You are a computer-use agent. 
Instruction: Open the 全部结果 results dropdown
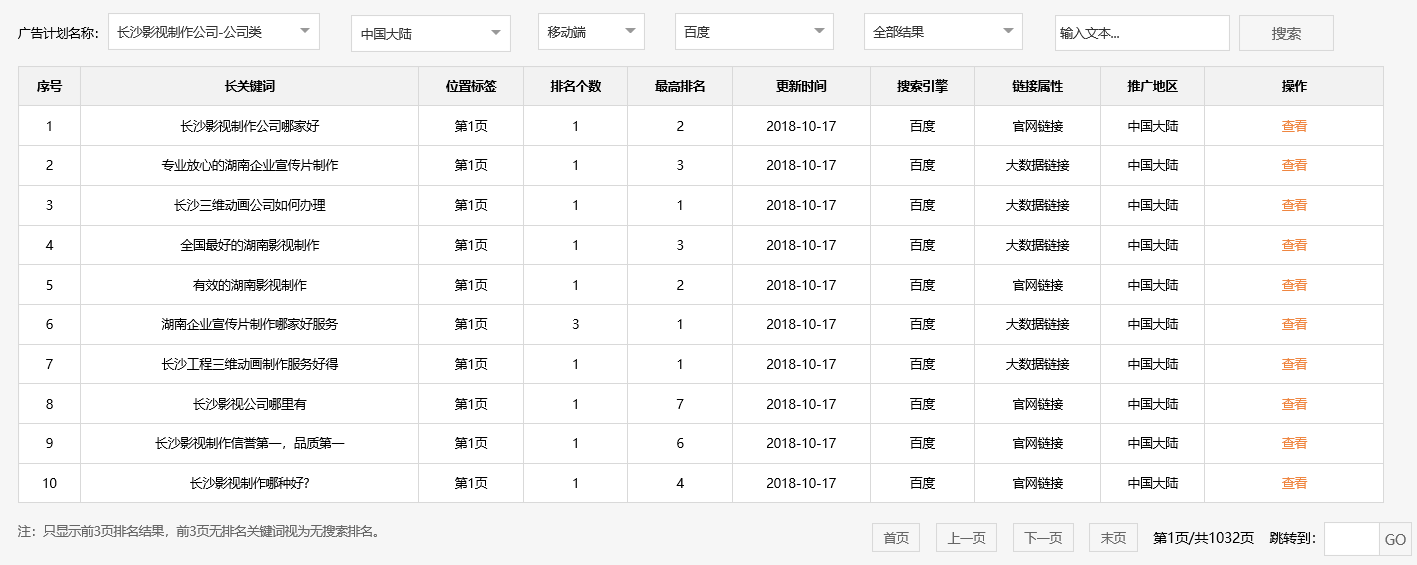pyautogui.click(x=943, y=32)
